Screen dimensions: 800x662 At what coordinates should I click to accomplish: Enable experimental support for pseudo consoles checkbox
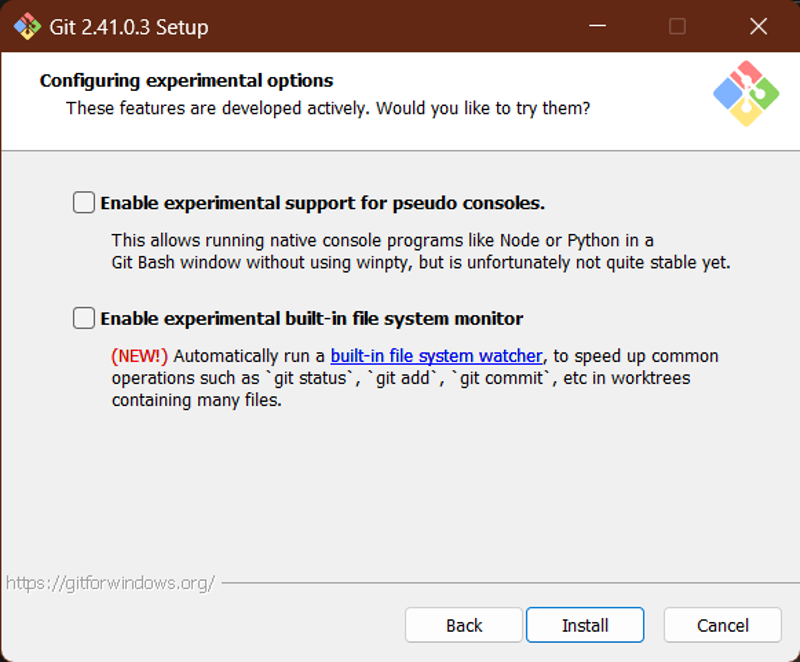coord(84,202)
